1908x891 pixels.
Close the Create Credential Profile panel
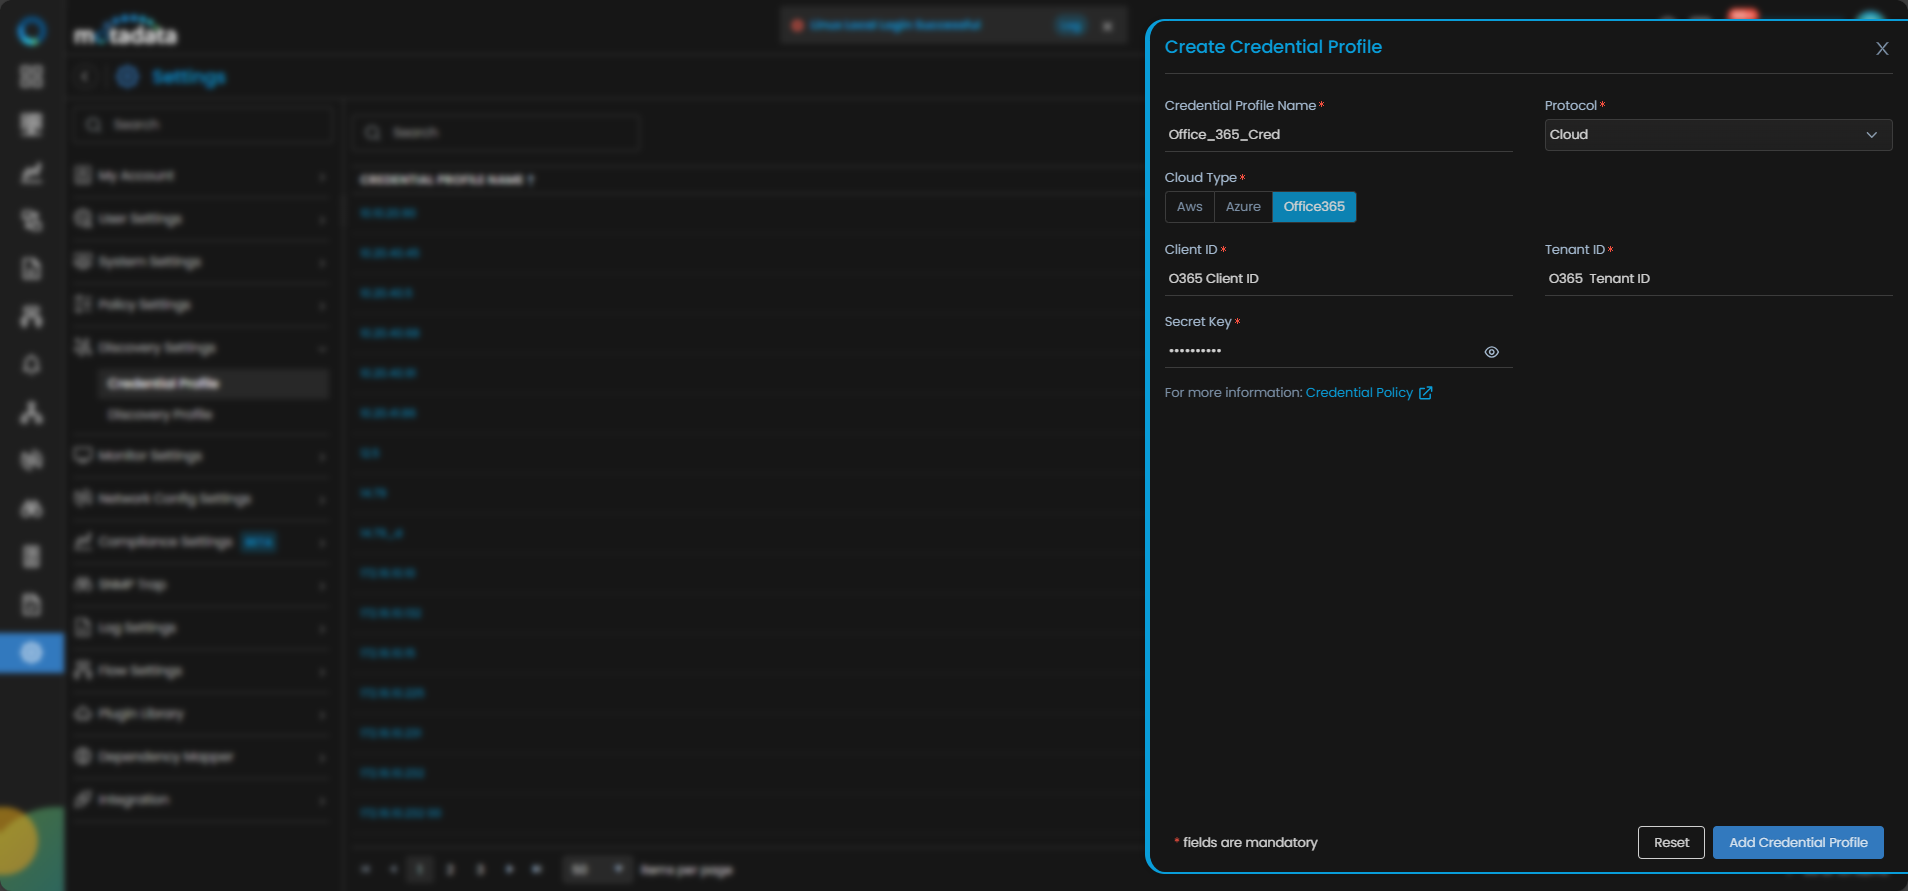(1882, 48)
